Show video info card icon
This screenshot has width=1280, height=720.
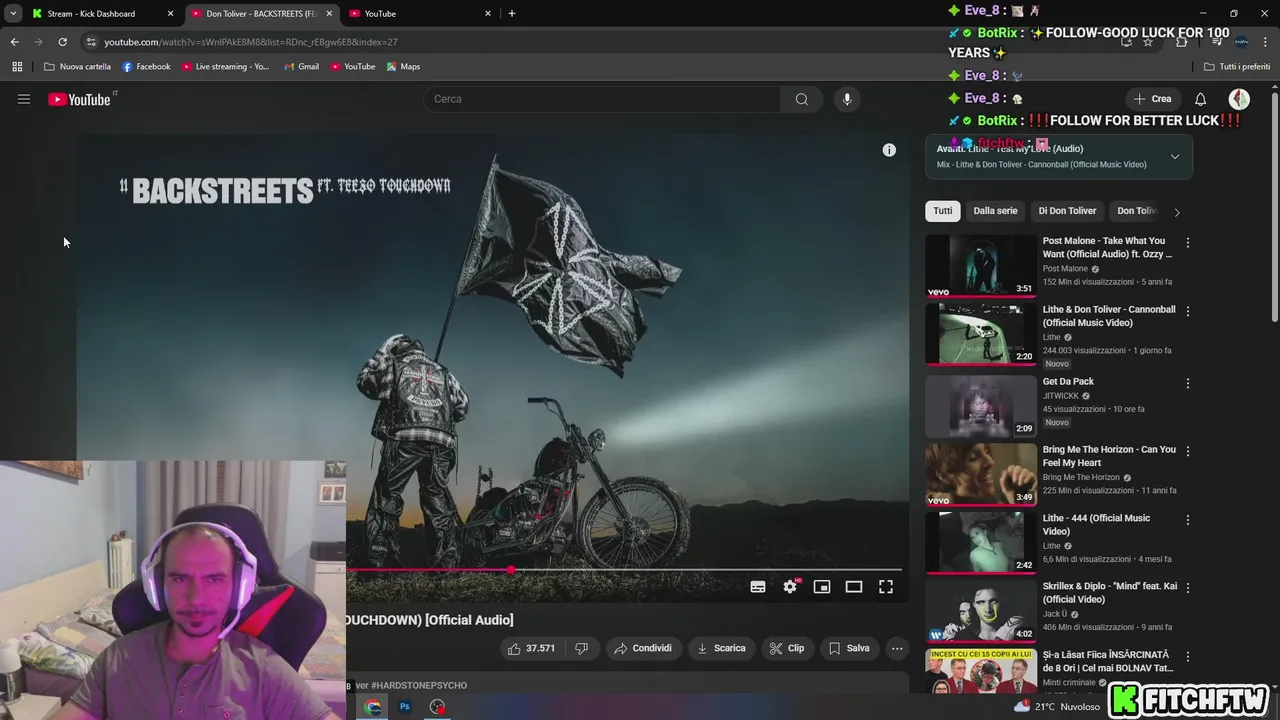pyautogui.click(x=889, y=150)
